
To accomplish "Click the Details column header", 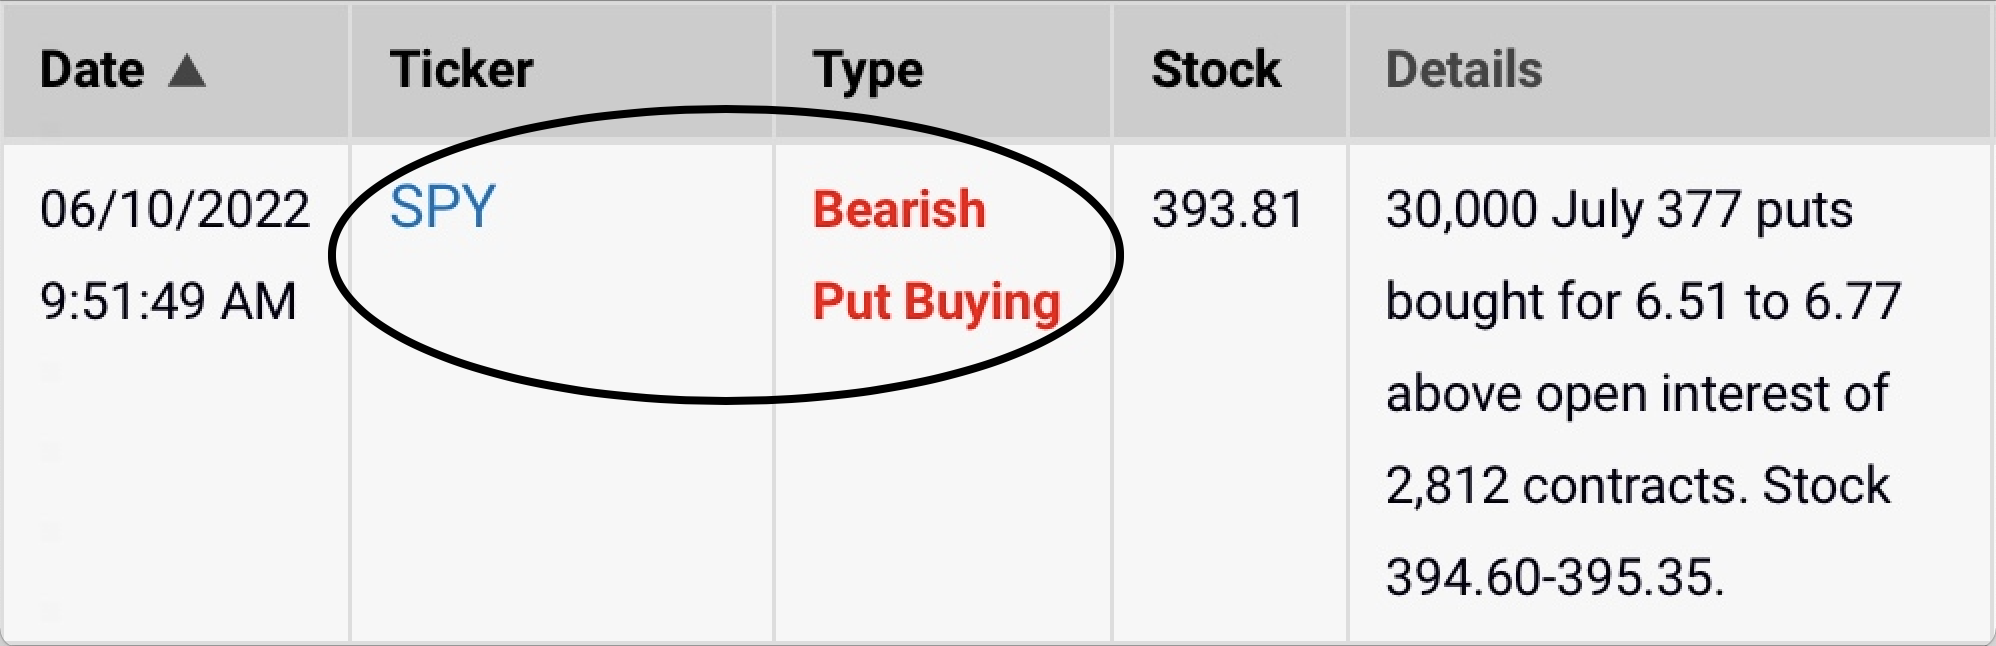I will (x=1464, y=70).
